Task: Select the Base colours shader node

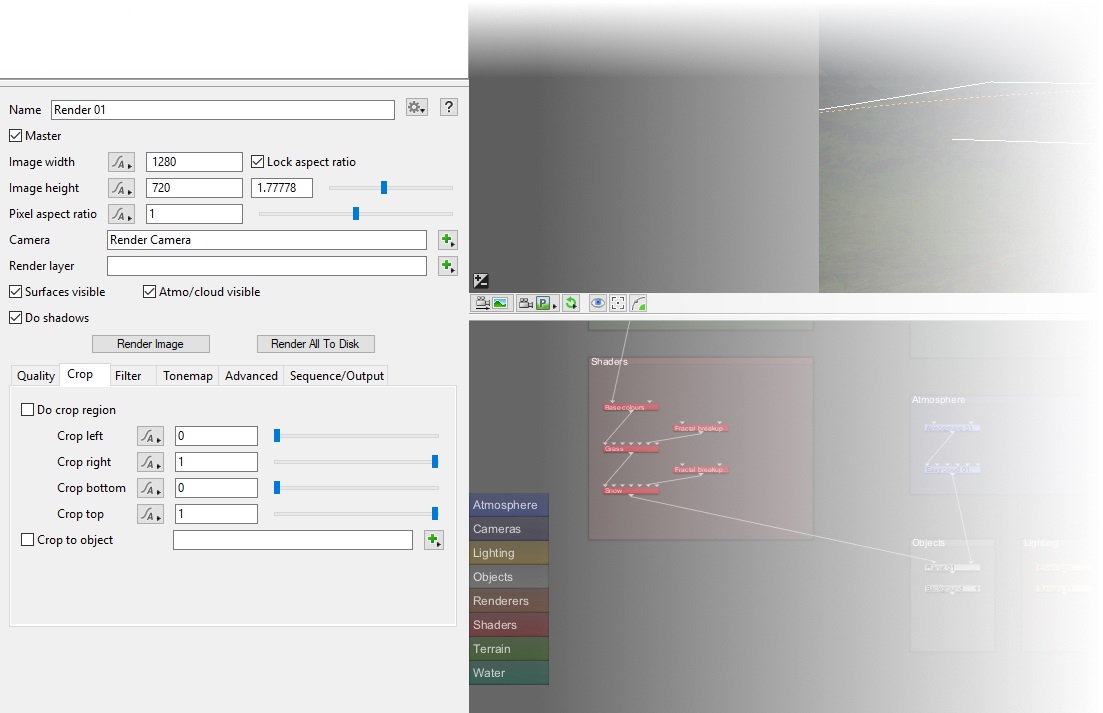Action: point(631,407)
